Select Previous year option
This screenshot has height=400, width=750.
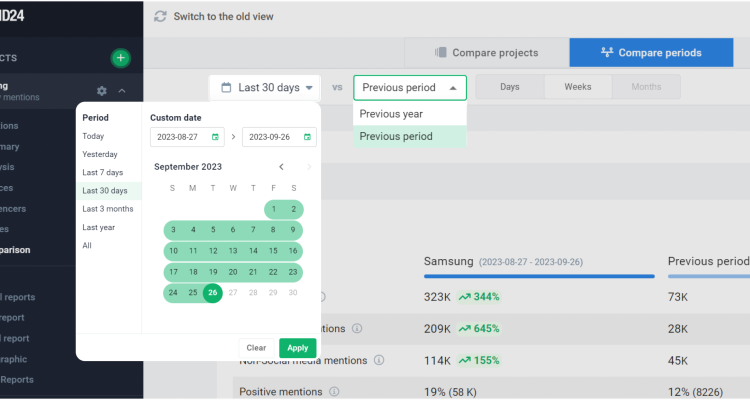click(391, 114)
